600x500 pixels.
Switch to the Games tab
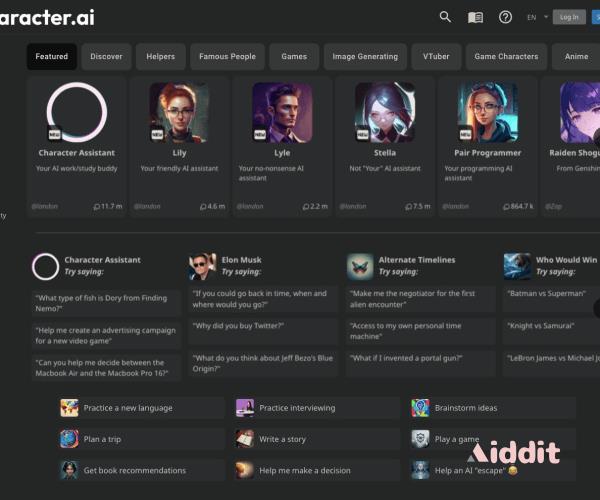tap(294, 57)
